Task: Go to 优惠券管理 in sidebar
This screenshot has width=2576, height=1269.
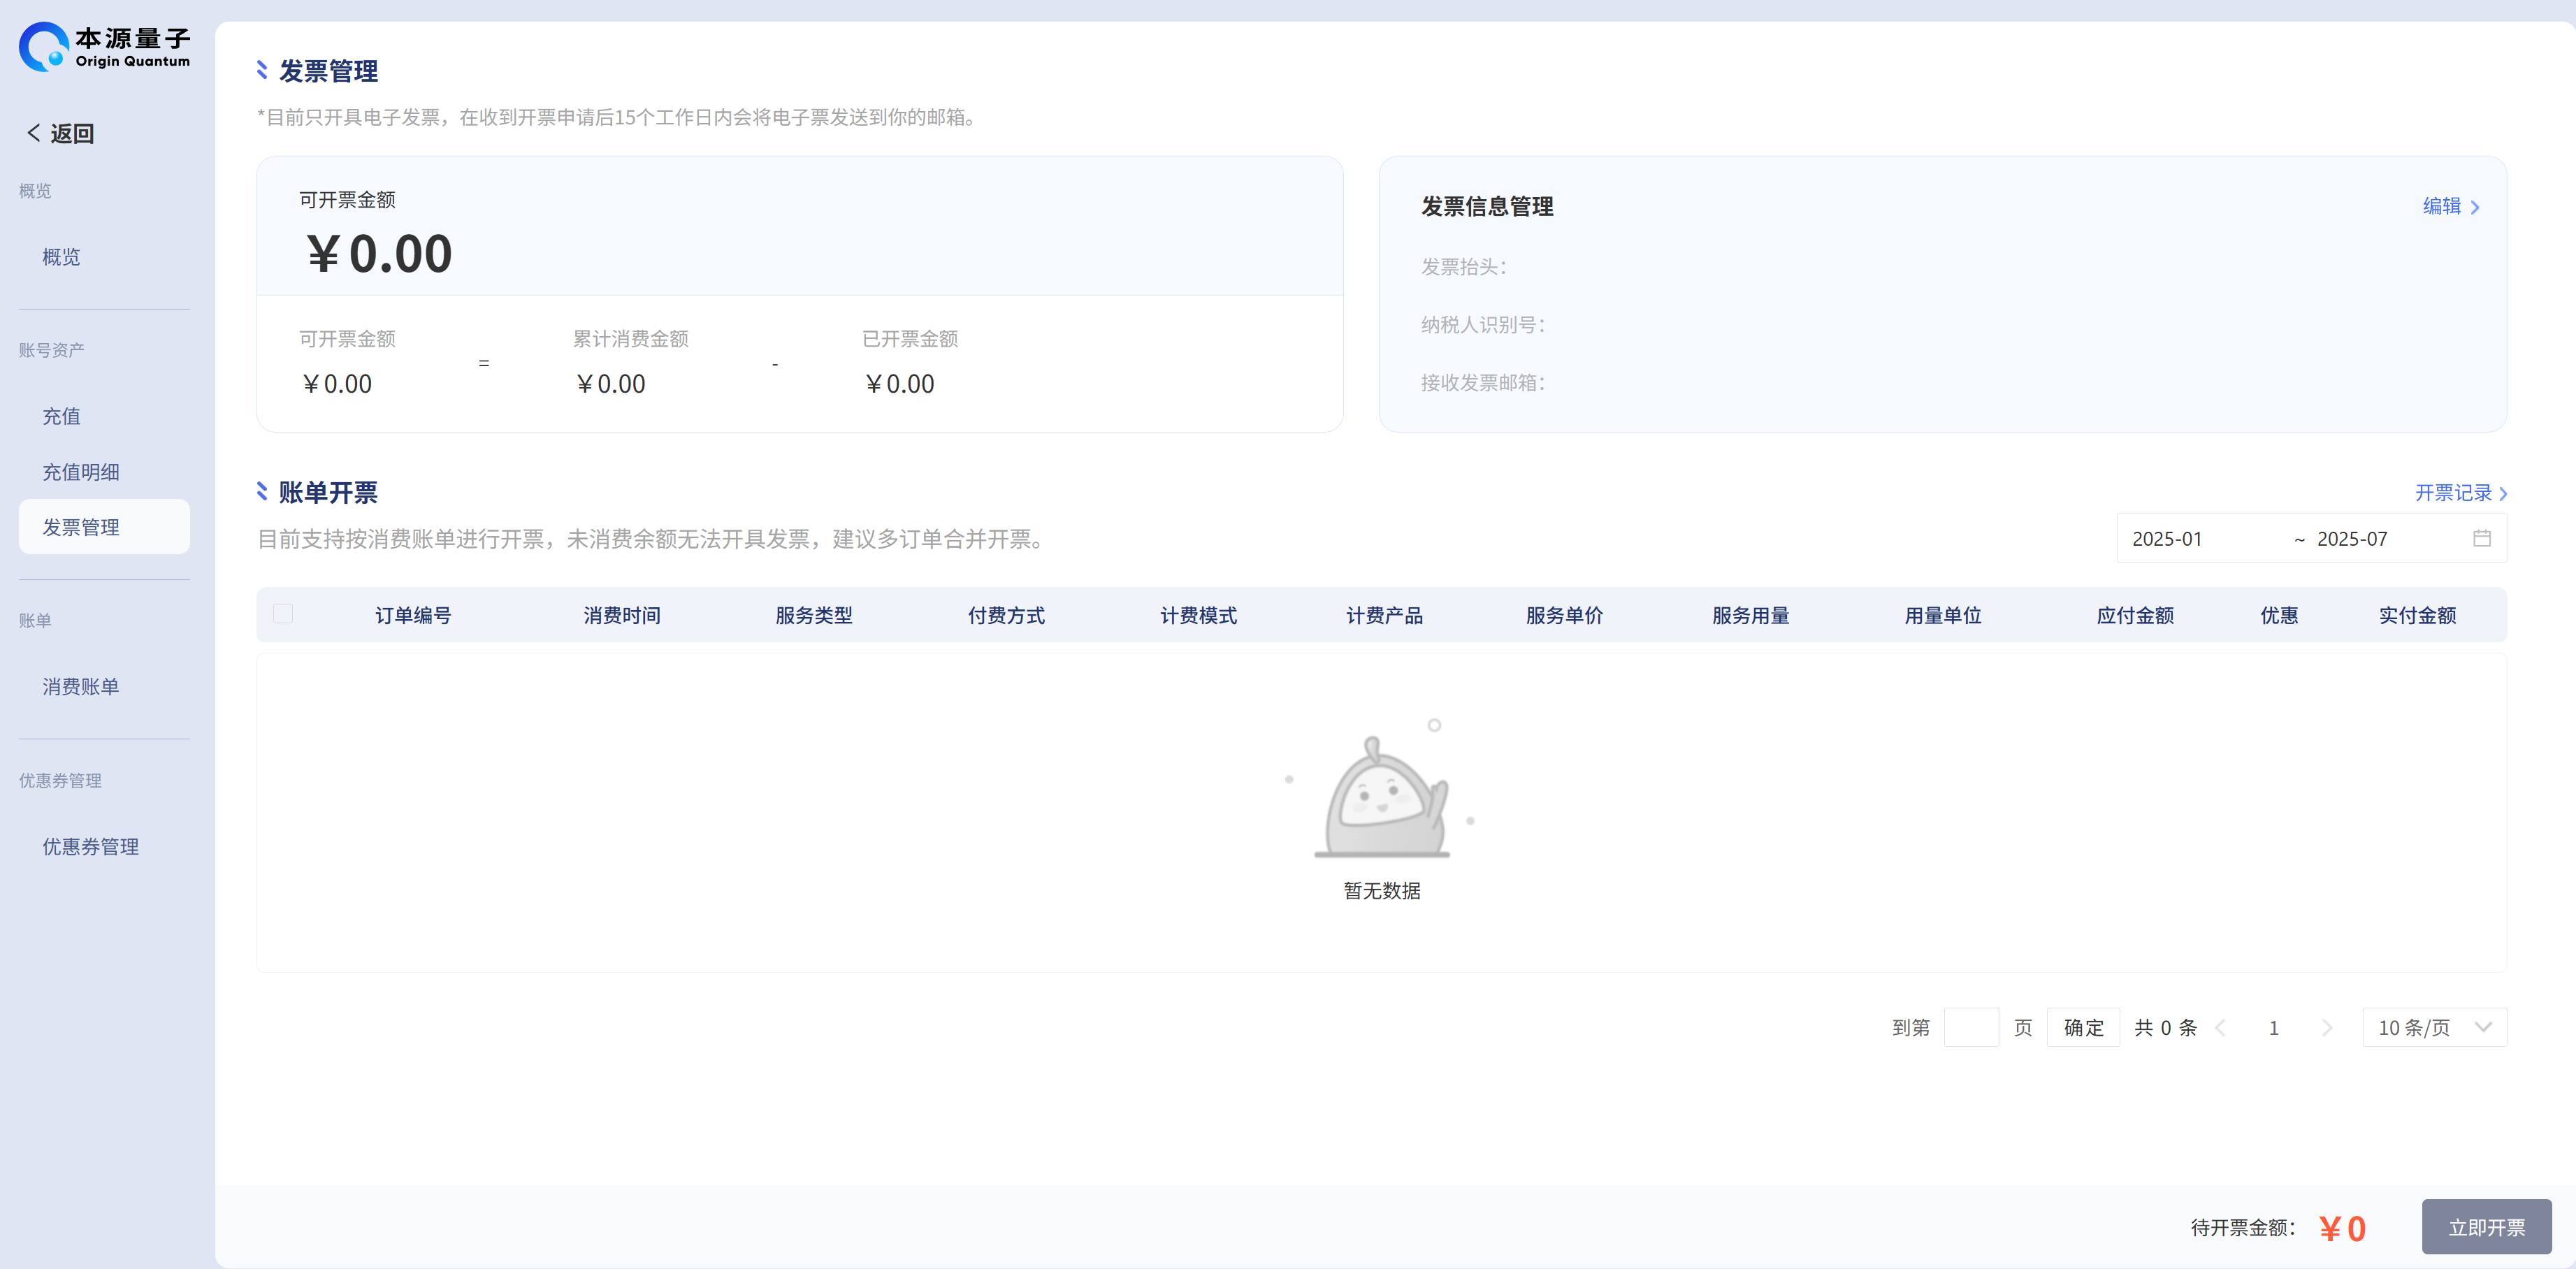Action: [x=90, y=847]
